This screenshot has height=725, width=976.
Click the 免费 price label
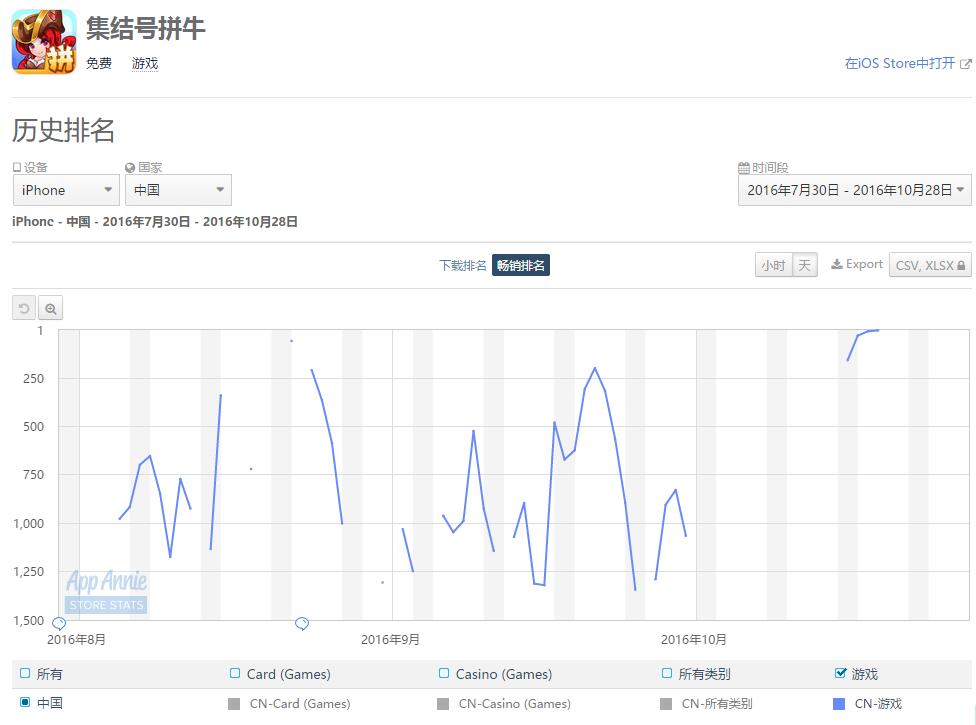click(99, 63)
